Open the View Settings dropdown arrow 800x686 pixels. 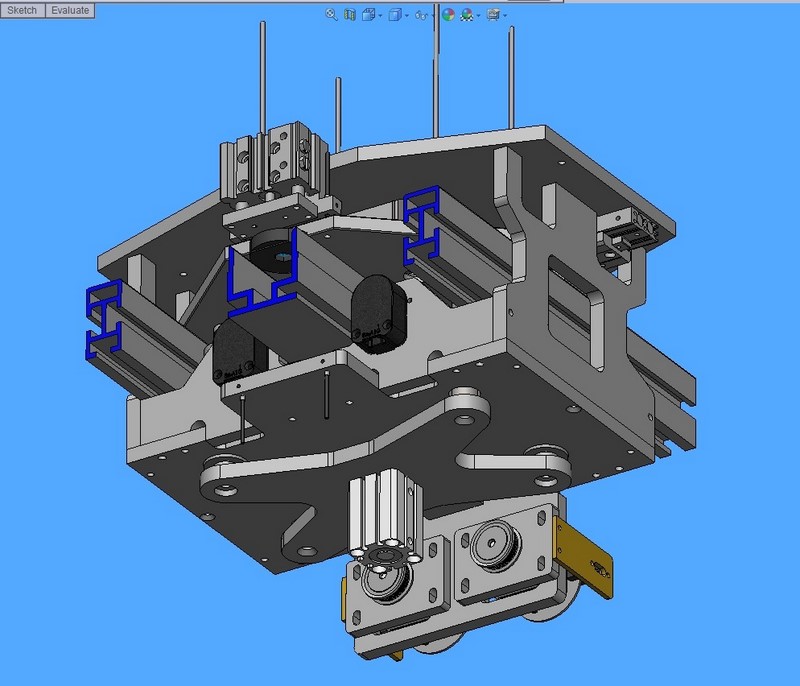tap(504, 16)
